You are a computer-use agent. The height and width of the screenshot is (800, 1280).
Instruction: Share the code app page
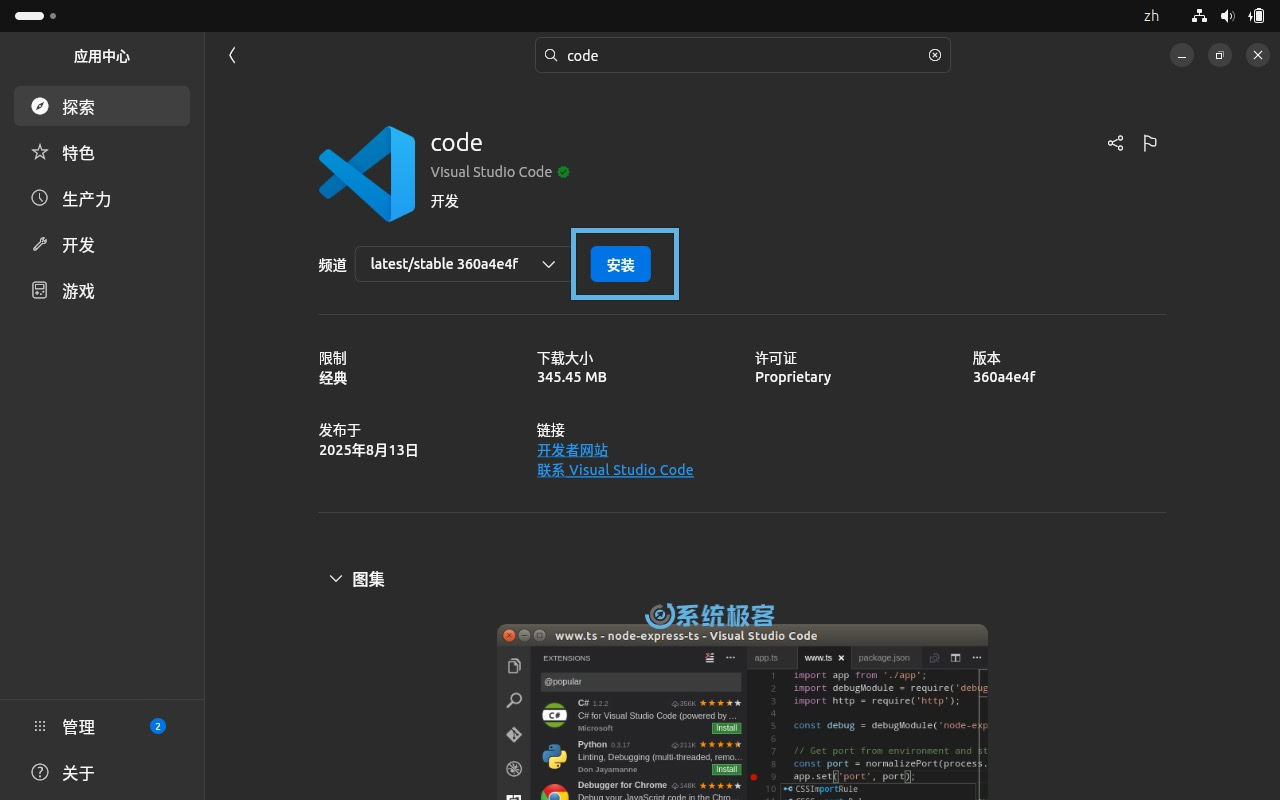coord(1116,143)
